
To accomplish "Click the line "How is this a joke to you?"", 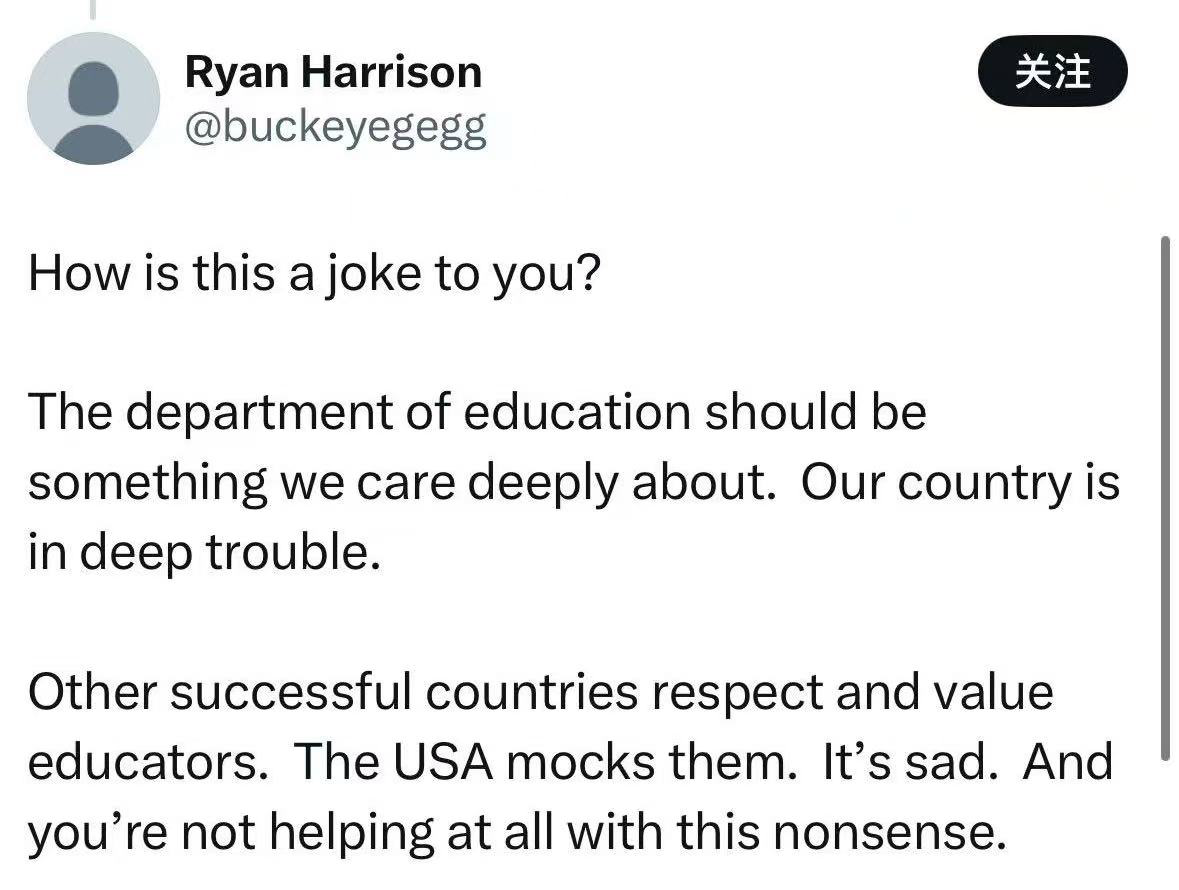I will click(x=313, y=273).
